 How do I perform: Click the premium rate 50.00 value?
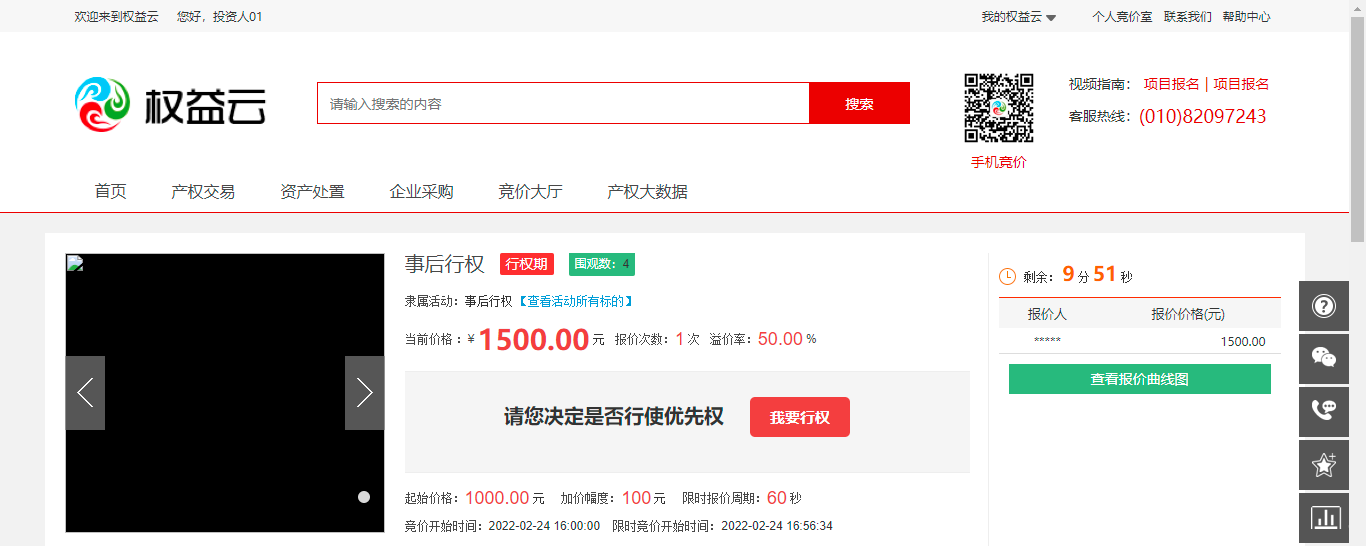(780, 339)
